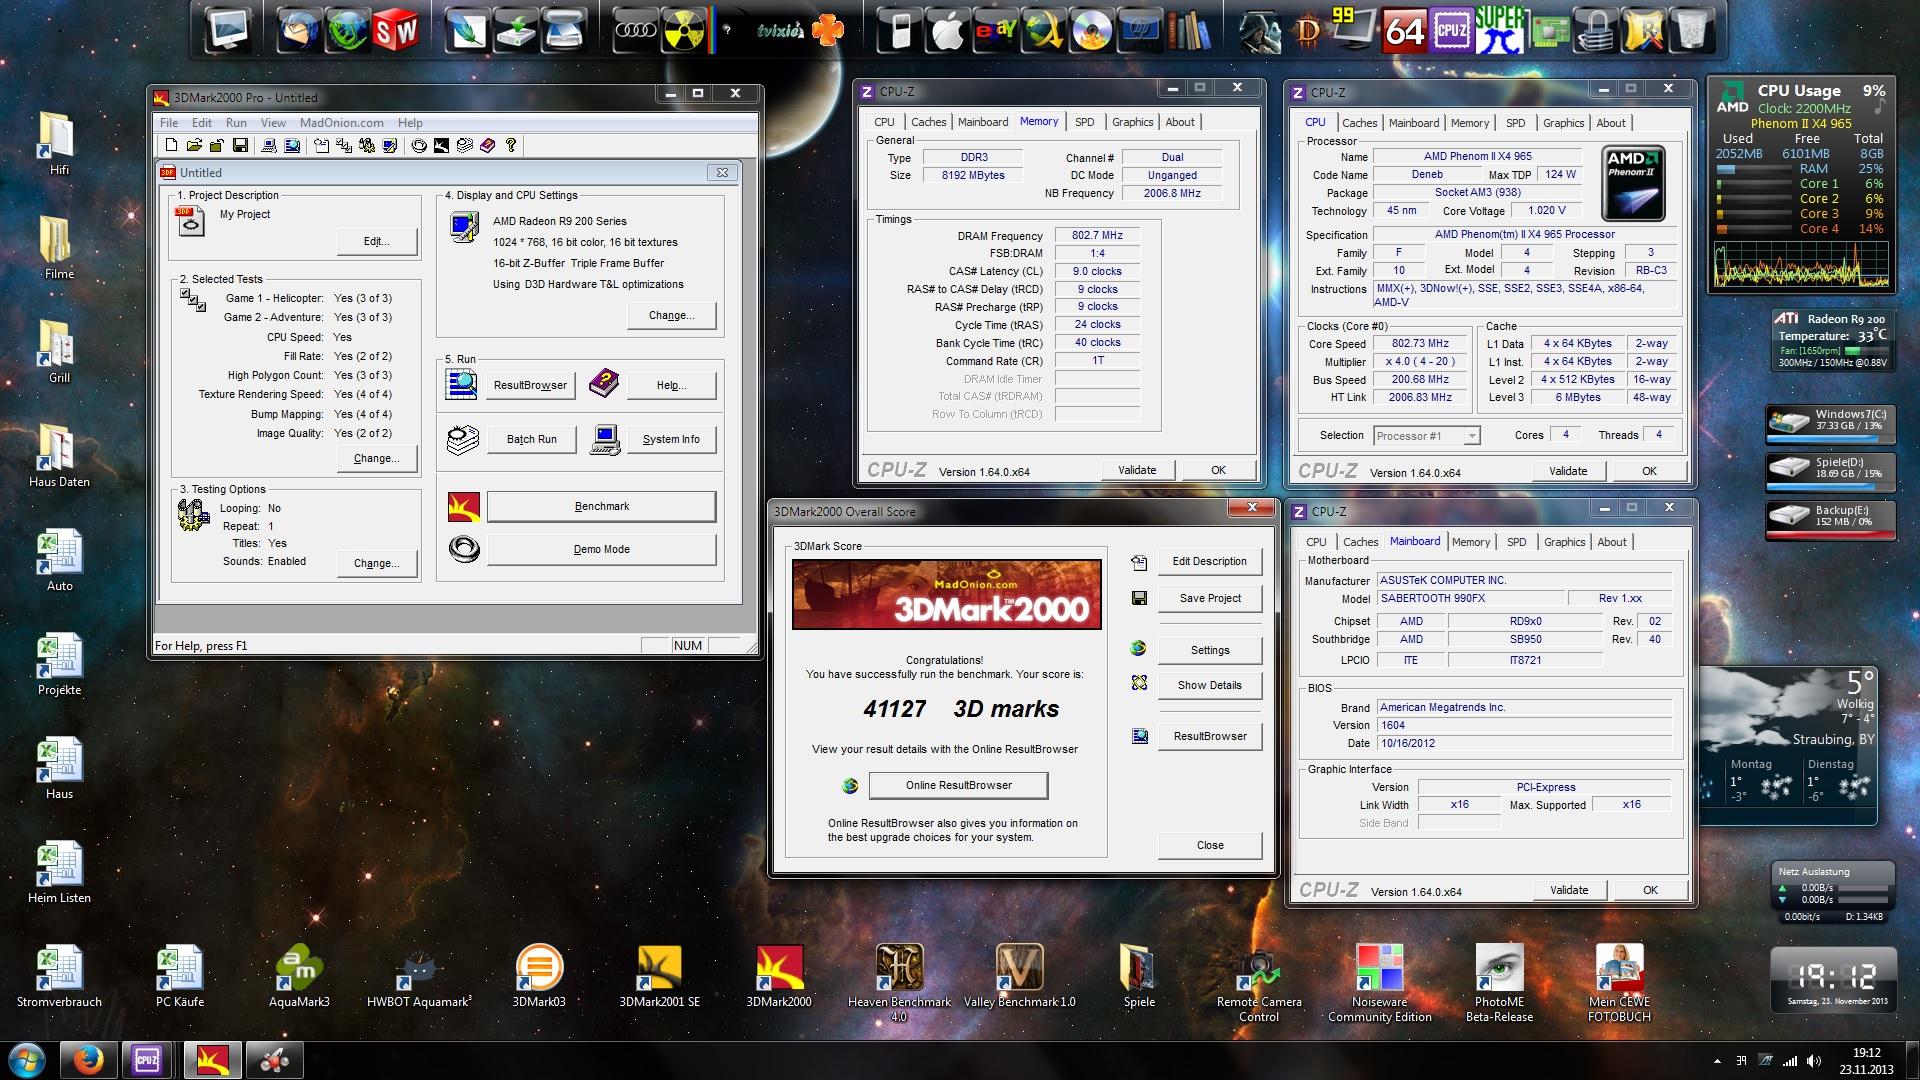Click the ResultBrowser toolbar icon in 3DMark2000
The width and height of the screenshot is (1920, 1080).
point(292,145)
